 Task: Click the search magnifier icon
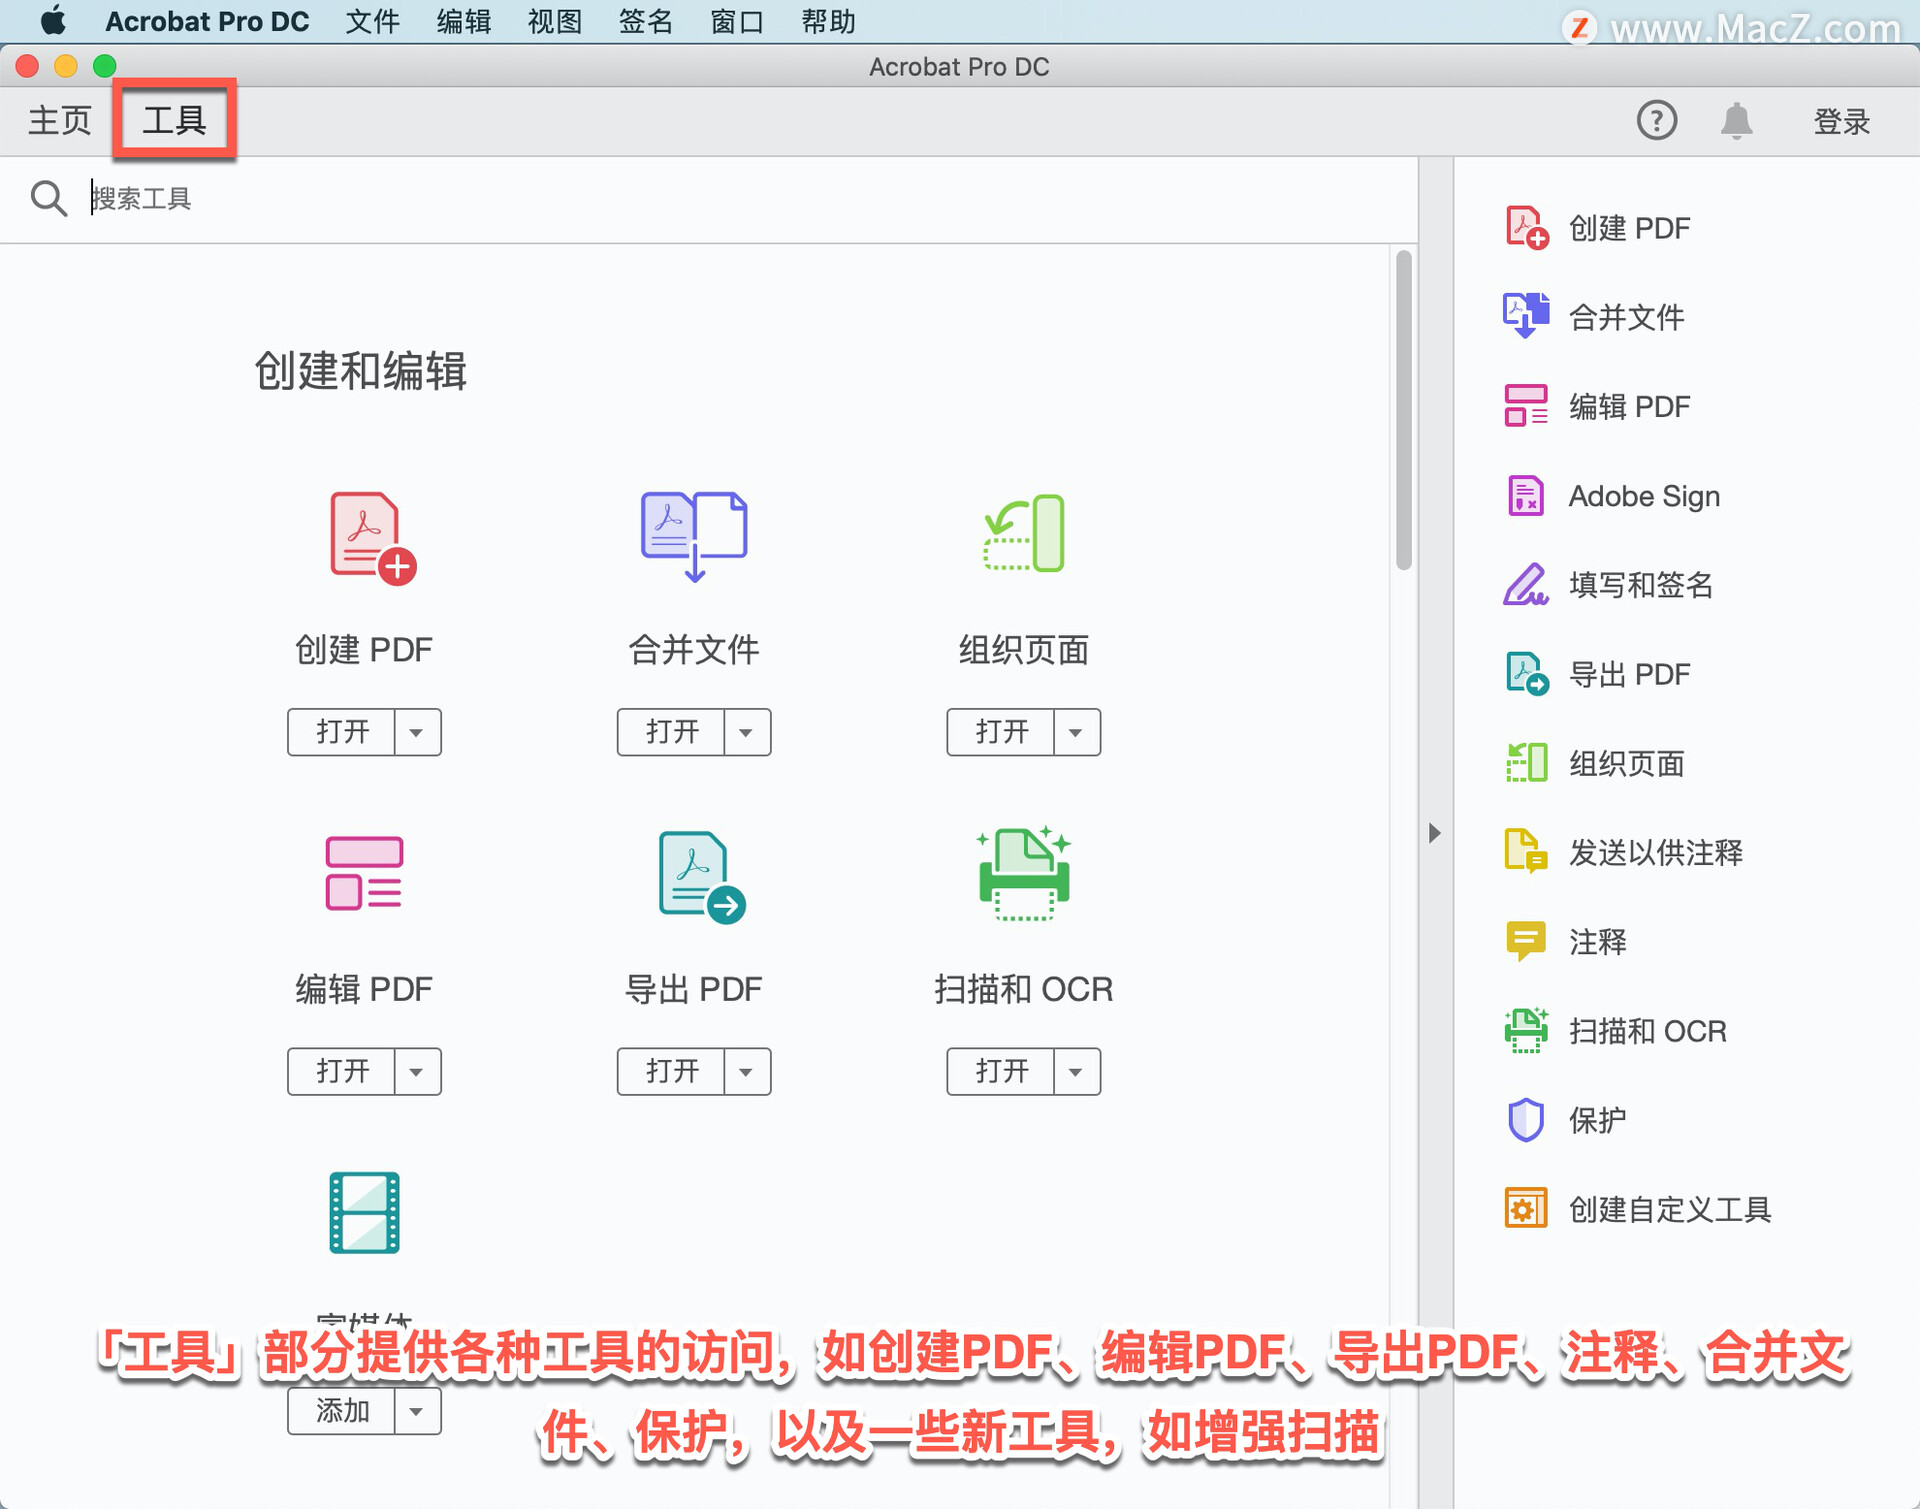(48, 198)
